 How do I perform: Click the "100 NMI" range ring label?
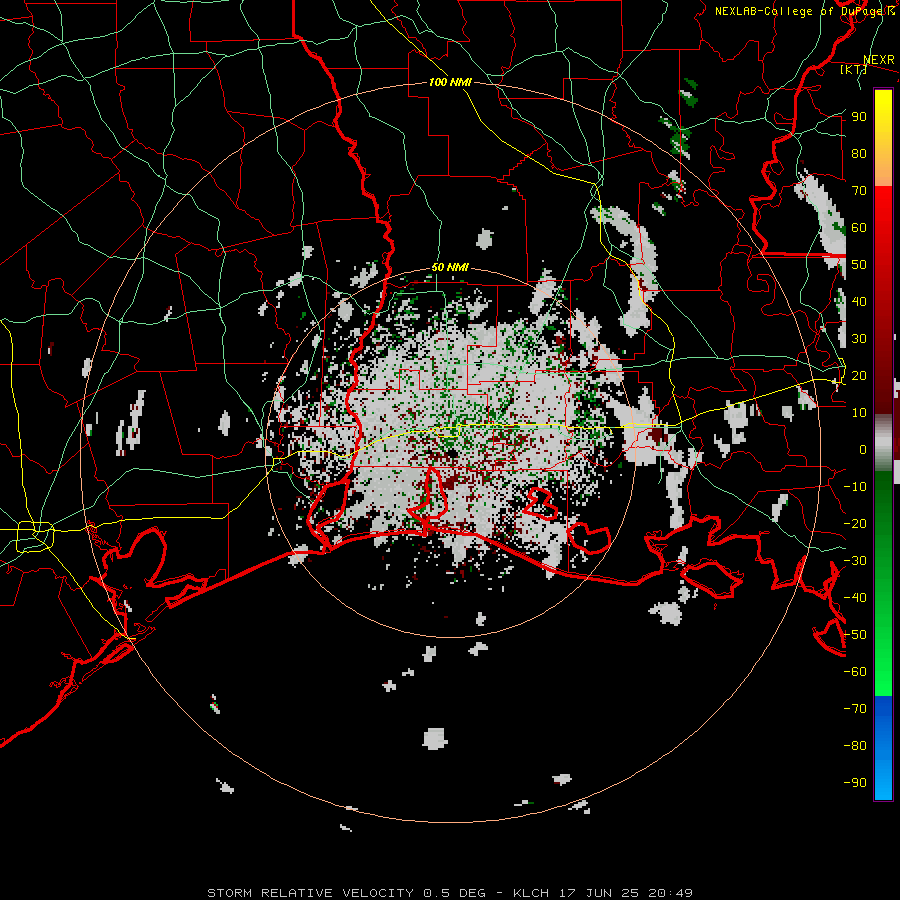point(450,82)
